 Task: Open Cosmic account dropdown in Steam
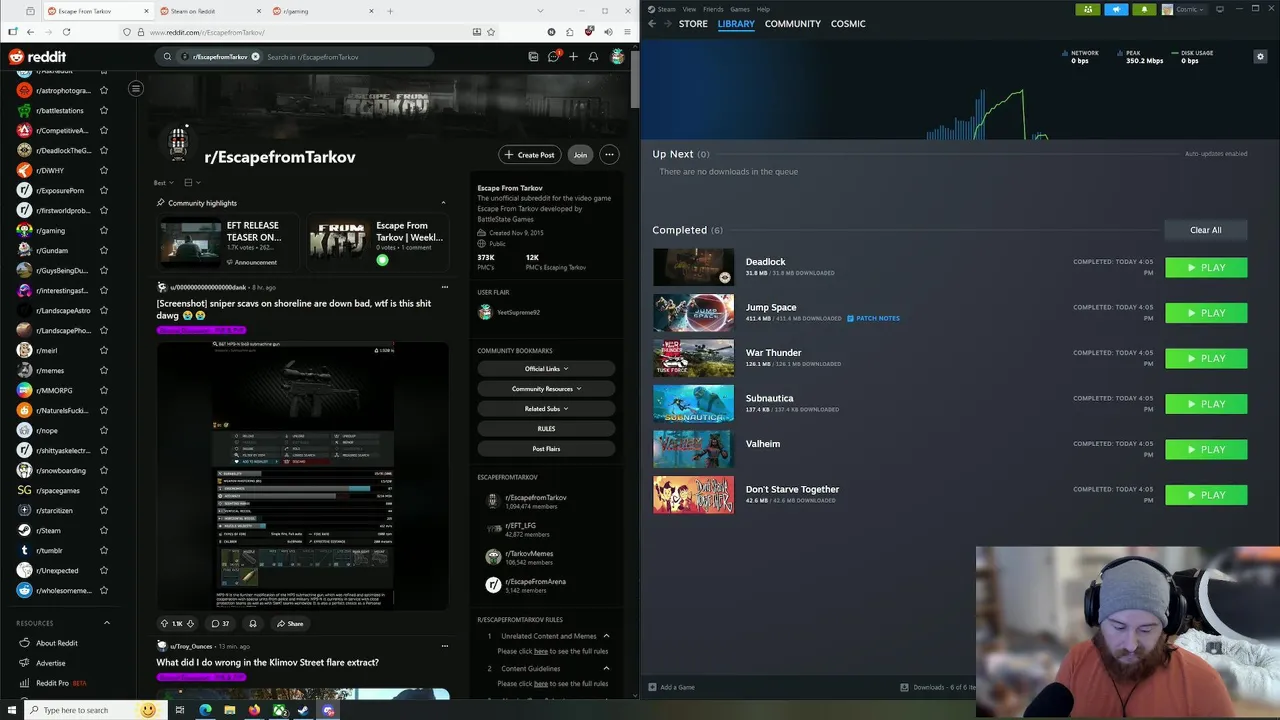(x=1184, y=9)
